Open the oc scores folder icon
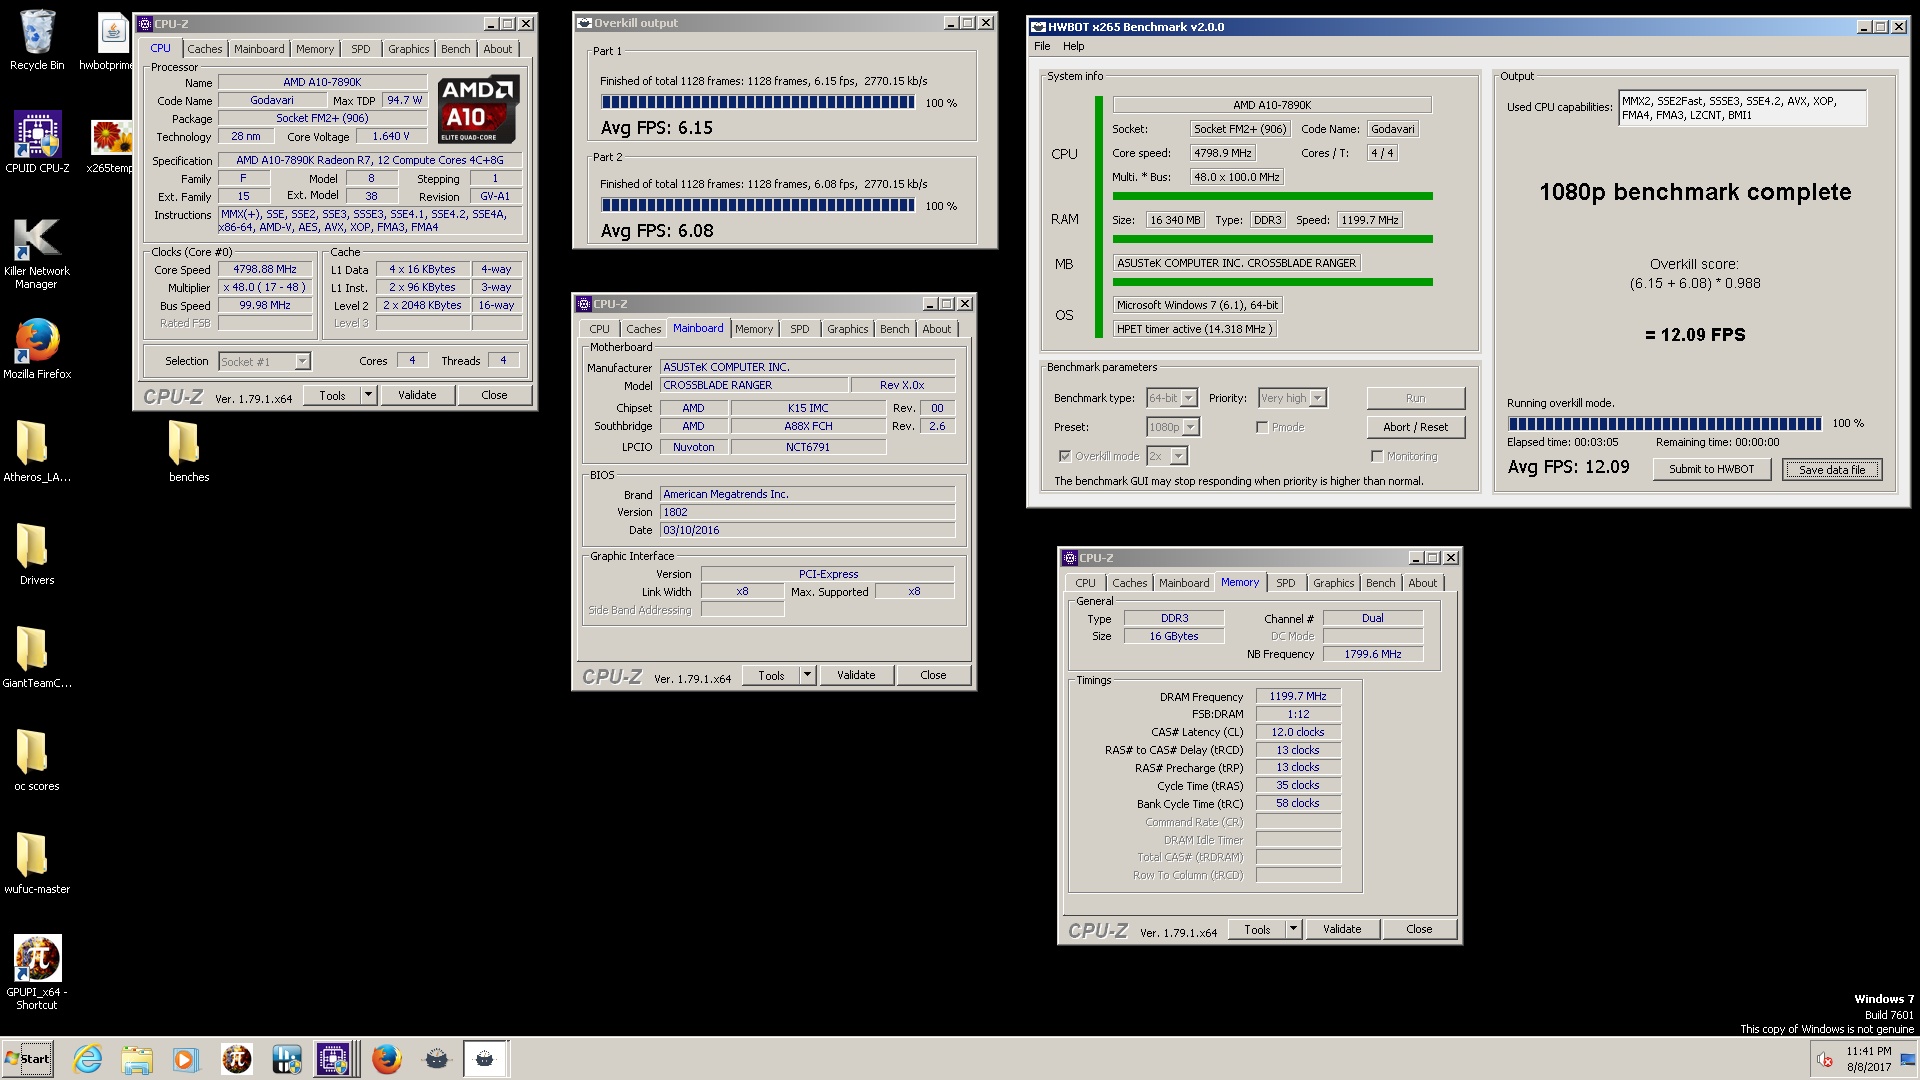This screenshot has height=1080, width=1920. click(37, 759)
